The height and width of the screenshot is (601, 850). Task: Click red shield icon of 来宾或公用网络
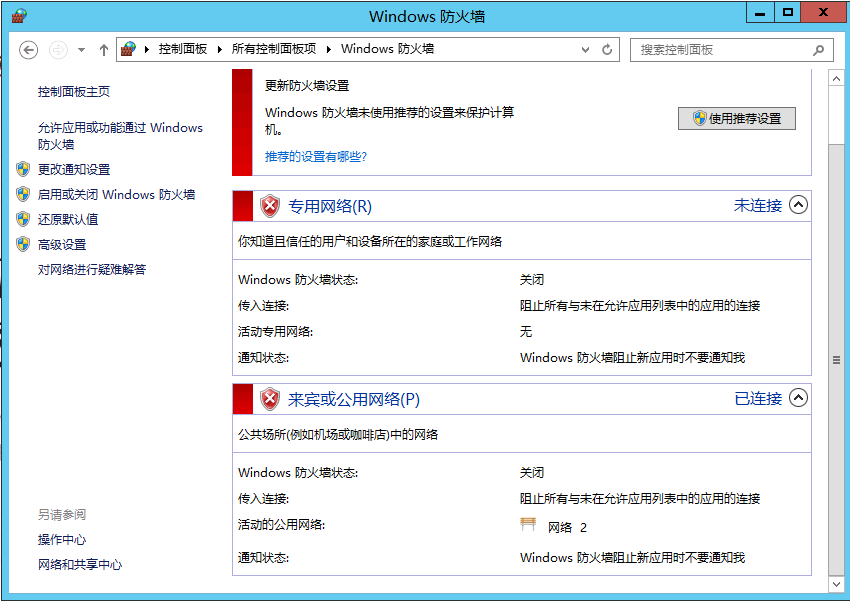tap(270, 399)
